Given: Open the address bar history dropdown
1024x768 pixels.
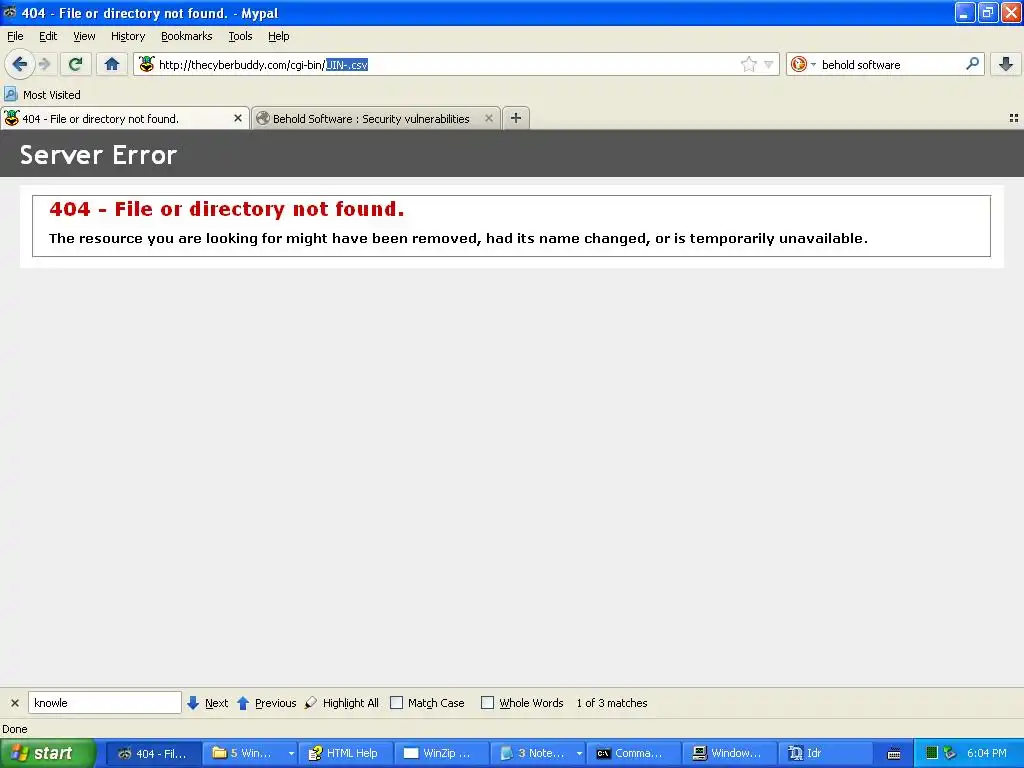Looking at the screenshot, I should point(769,64).
